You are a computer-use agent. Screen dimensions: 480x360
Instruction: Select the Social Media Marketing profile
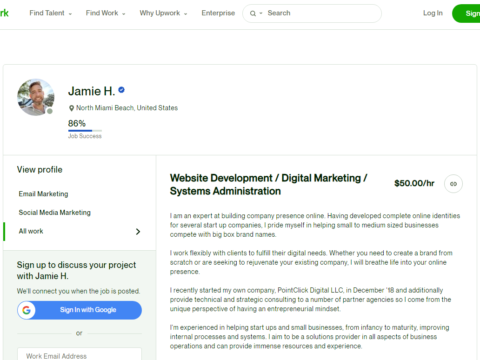pos(55,212)
